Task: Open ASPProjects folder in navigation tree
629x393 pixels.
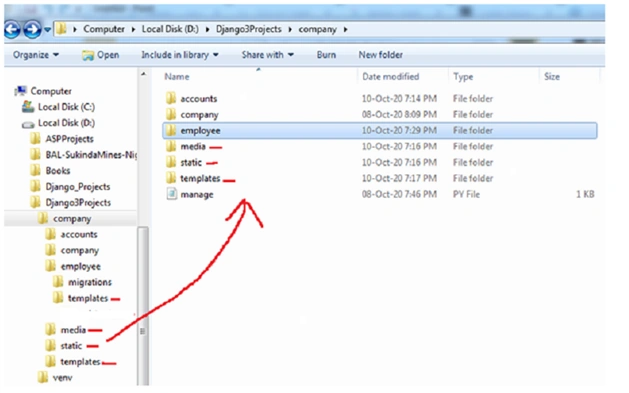Action: tap(69, 139)
